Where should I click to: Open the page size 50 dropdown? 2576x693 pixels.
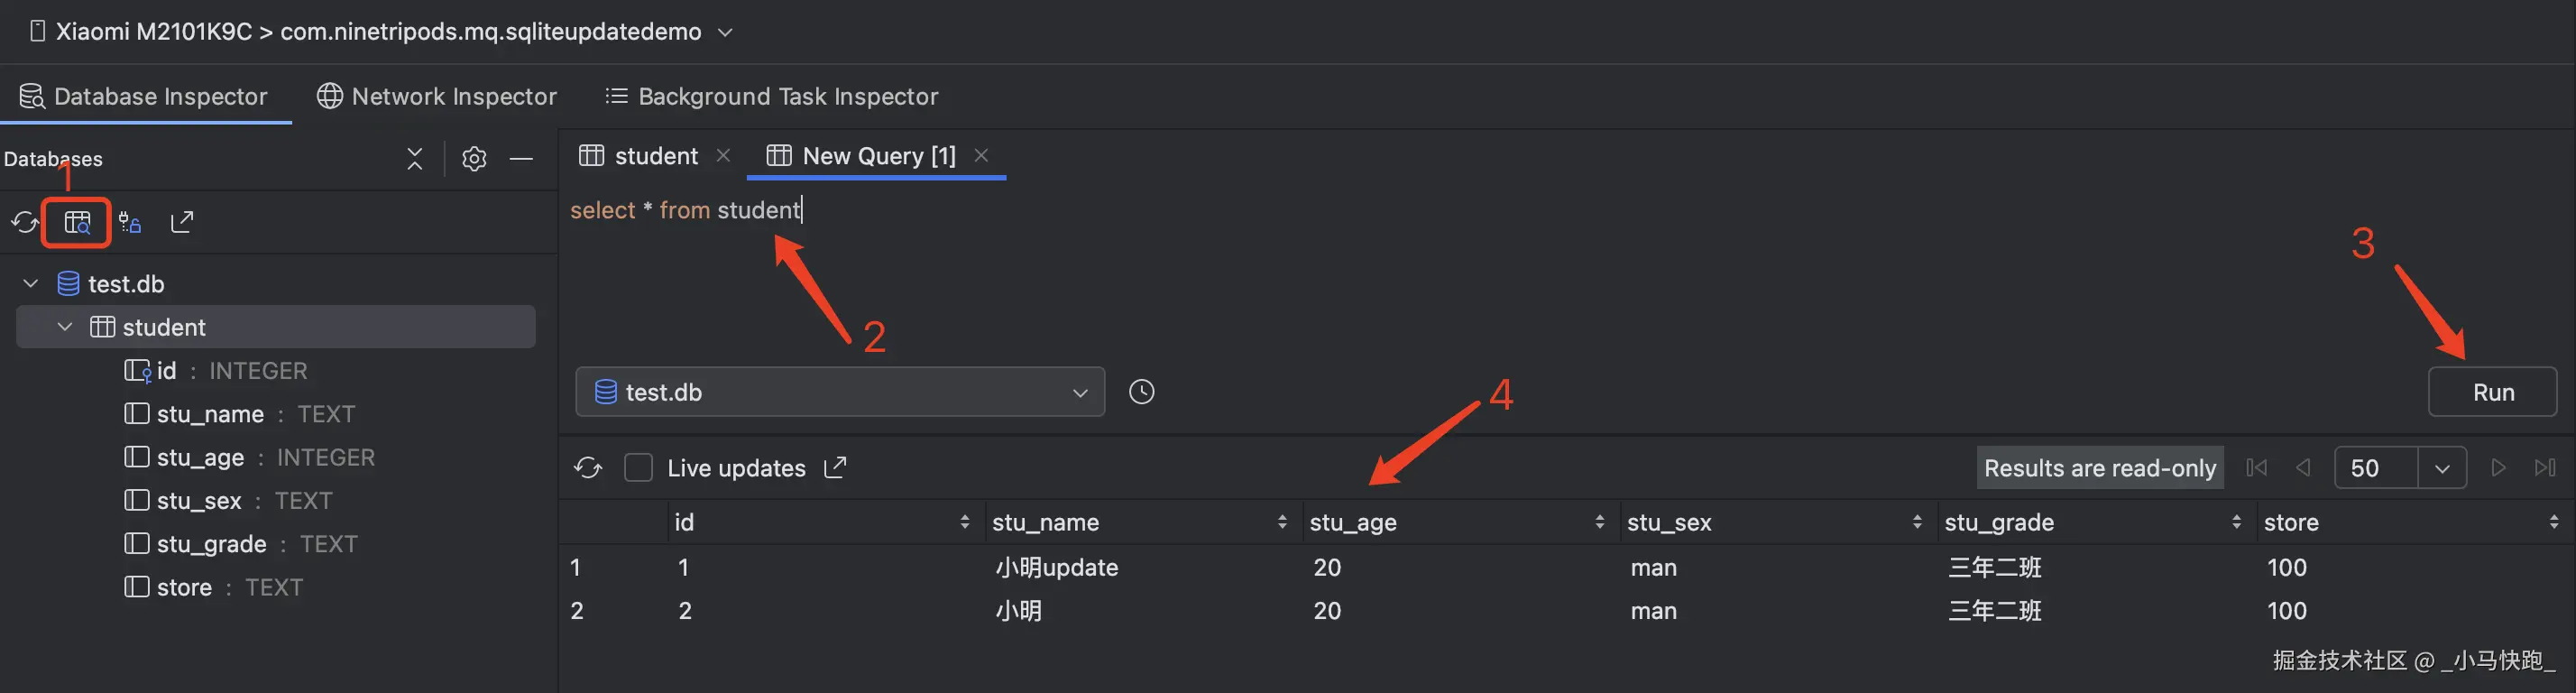click(x=2441, y=467)
